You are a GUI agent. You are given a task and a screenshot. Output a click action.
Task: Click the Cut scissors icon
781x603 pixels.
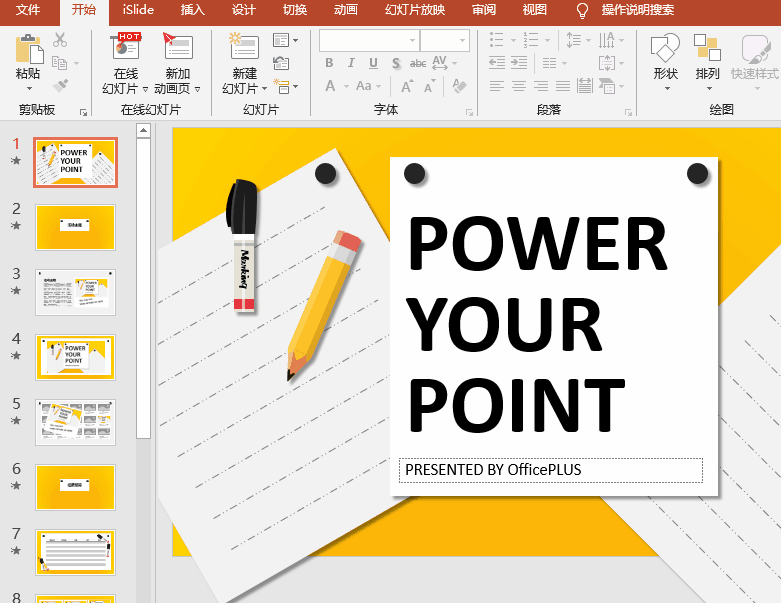60,40
